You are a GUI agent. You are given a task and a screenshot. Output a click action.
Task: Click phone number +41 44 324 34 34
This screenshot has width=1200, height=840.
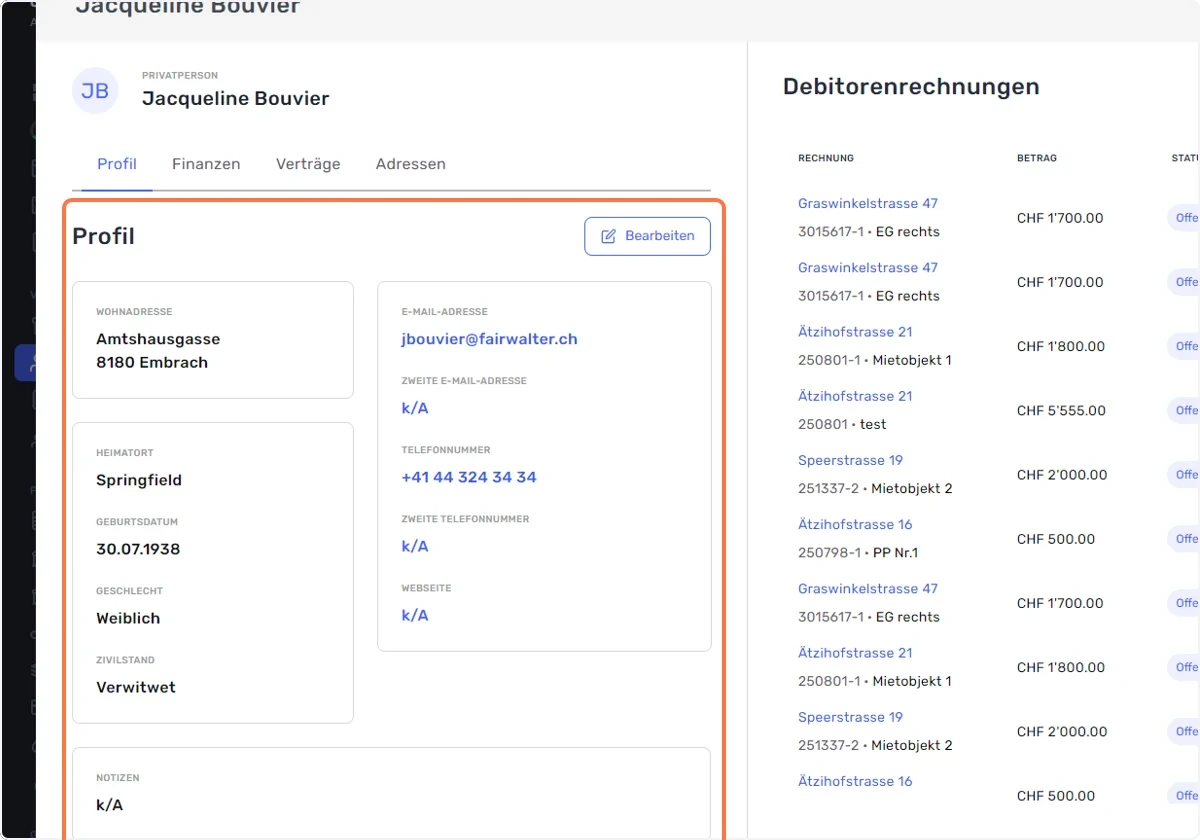(469, 477)
